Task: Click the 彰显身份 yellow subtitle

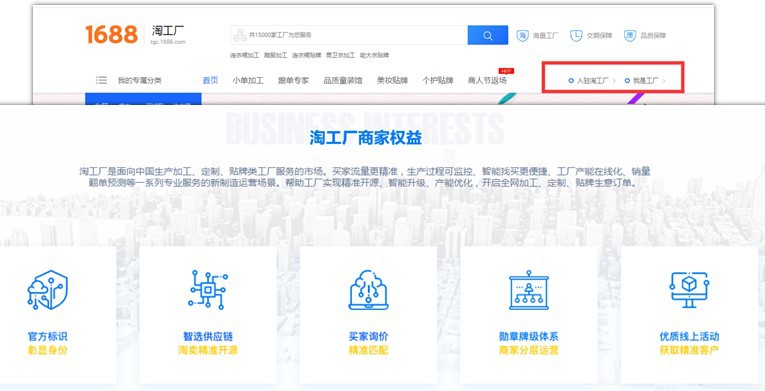Action: [x=47, y=350]
